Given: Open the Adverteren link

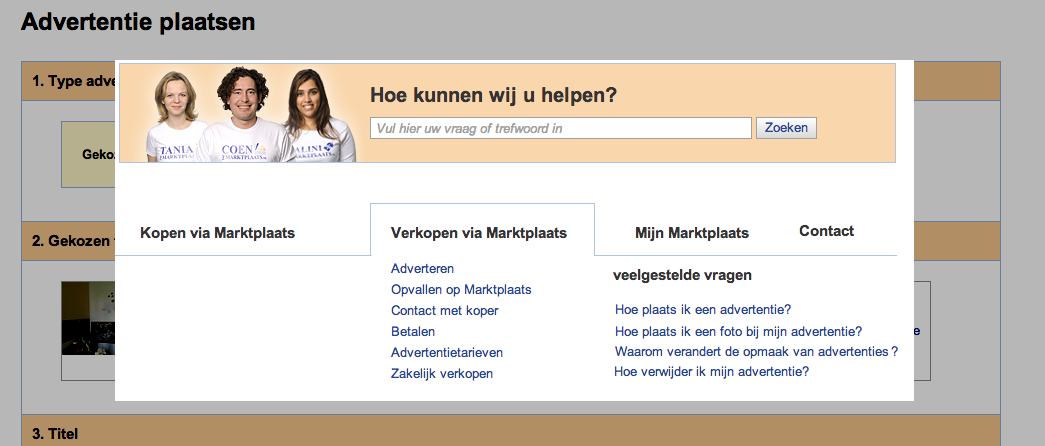Looking at the screenshot, I should click(x=422, y=269).
